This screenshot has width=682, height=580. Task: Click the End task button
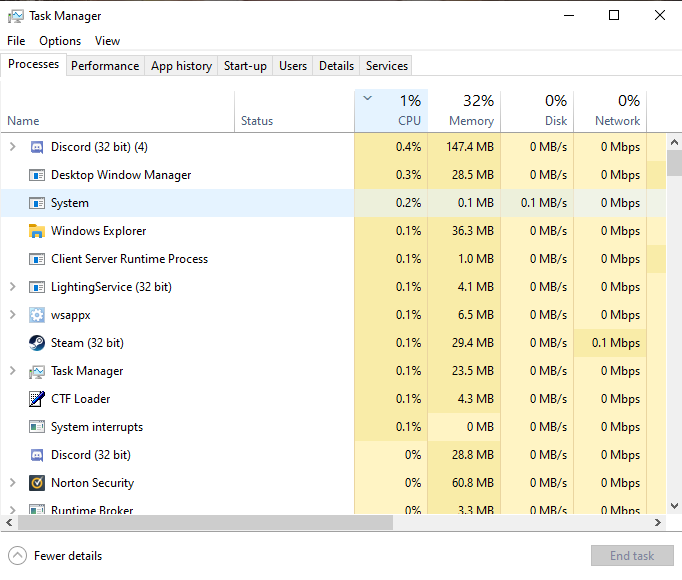click(632, 556)
